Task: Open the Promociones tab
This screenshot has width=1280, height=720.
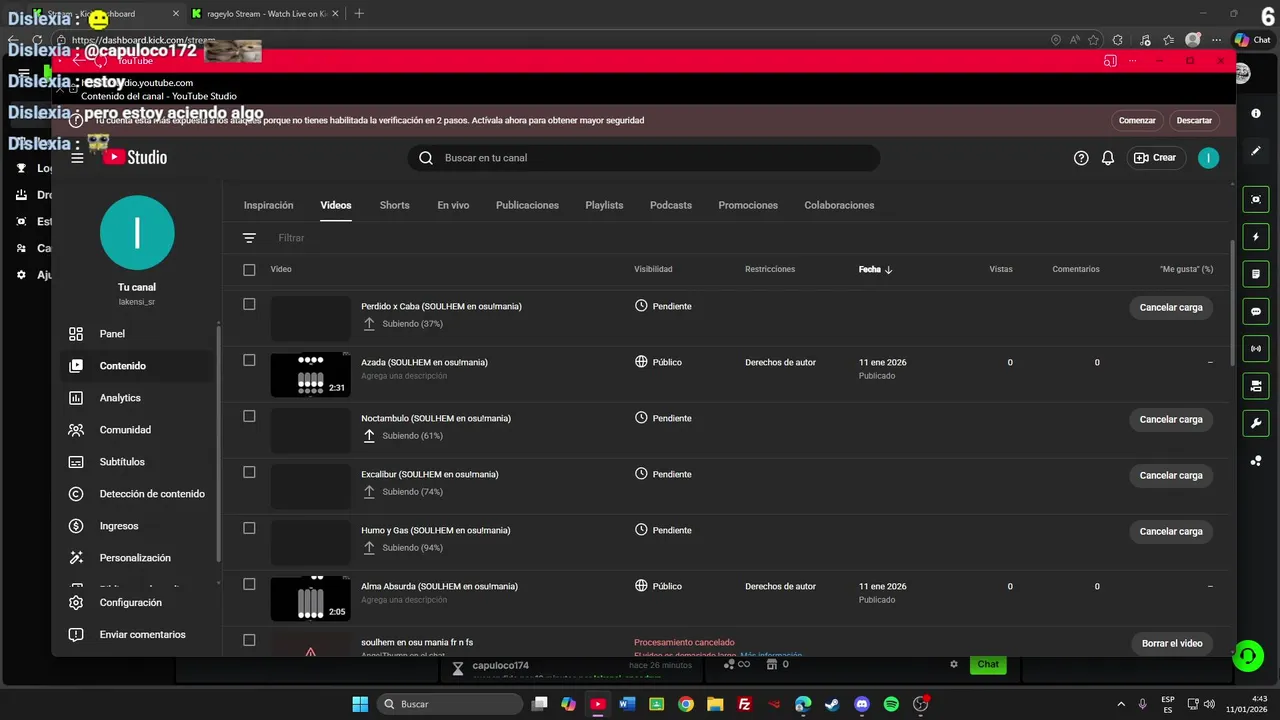Action: [748, 205]
